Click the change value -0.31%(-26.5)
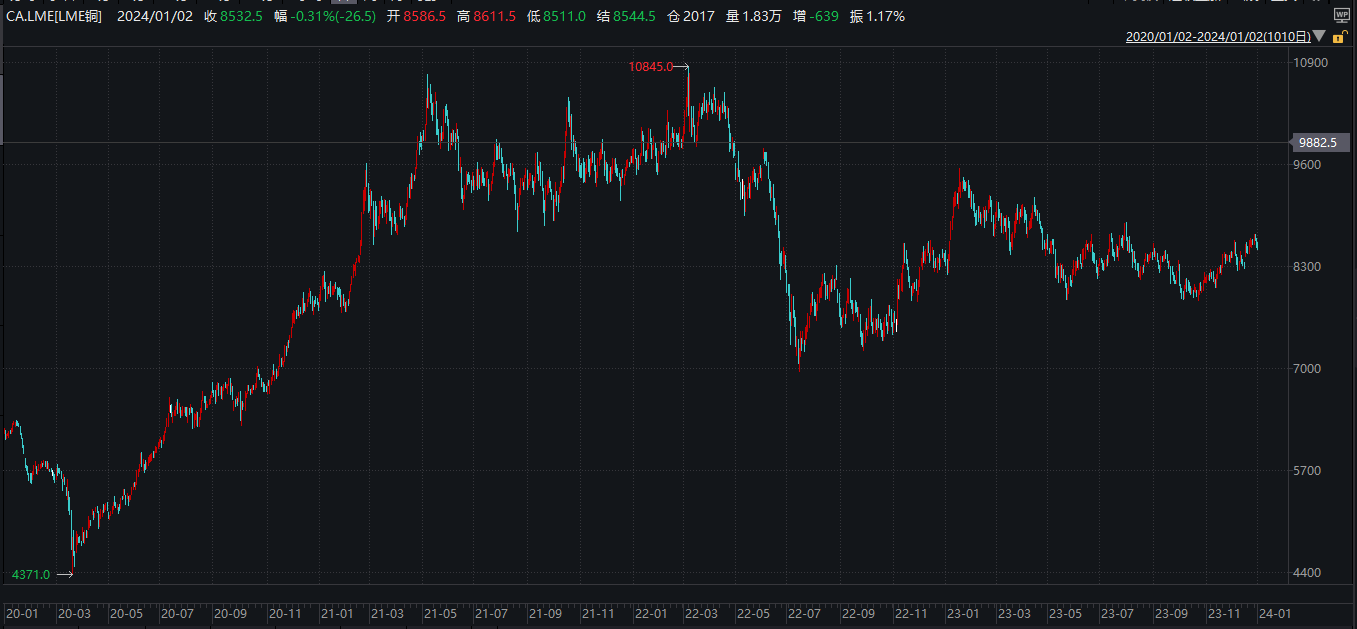Screen dimensions: 1357x629 pos(334,16)
